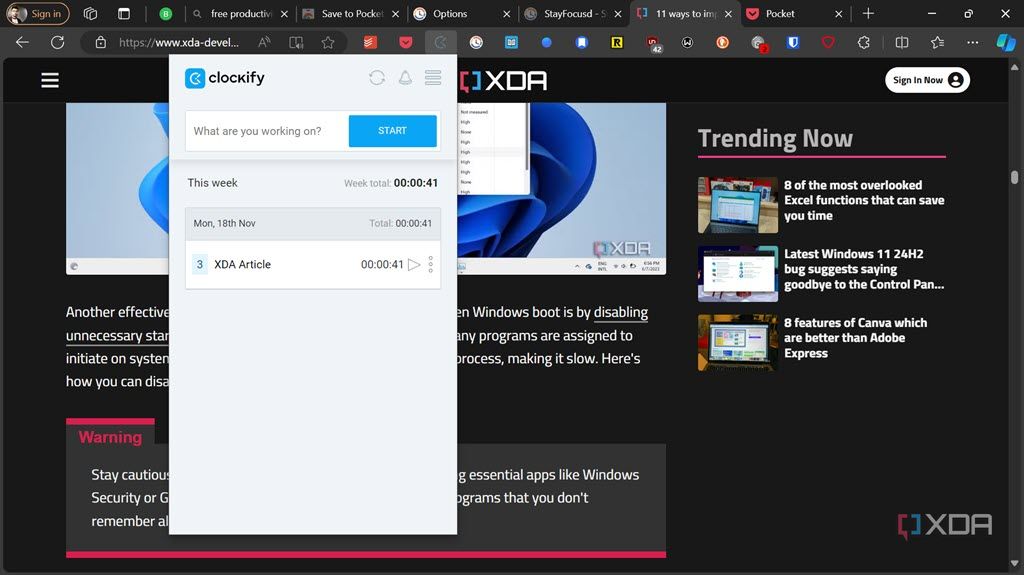Open the XDA site hamburger menu
The height and width of the screenshot is (575, 1024).
tap(50, 80)
